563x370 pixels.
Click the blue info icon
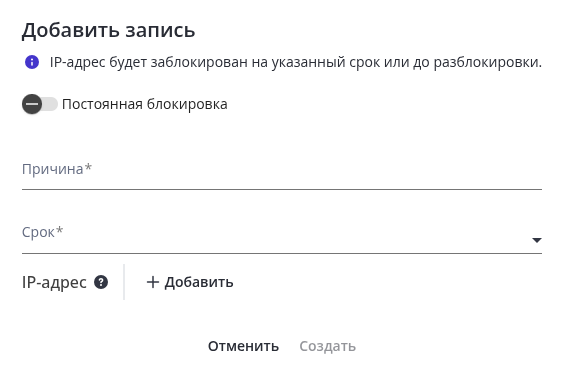[32, 62]
